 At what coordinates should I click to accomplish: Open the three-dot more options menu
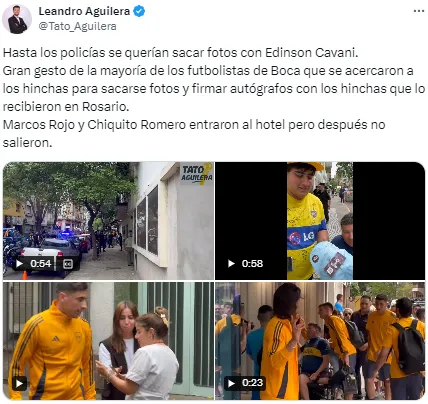click(418, 11)
